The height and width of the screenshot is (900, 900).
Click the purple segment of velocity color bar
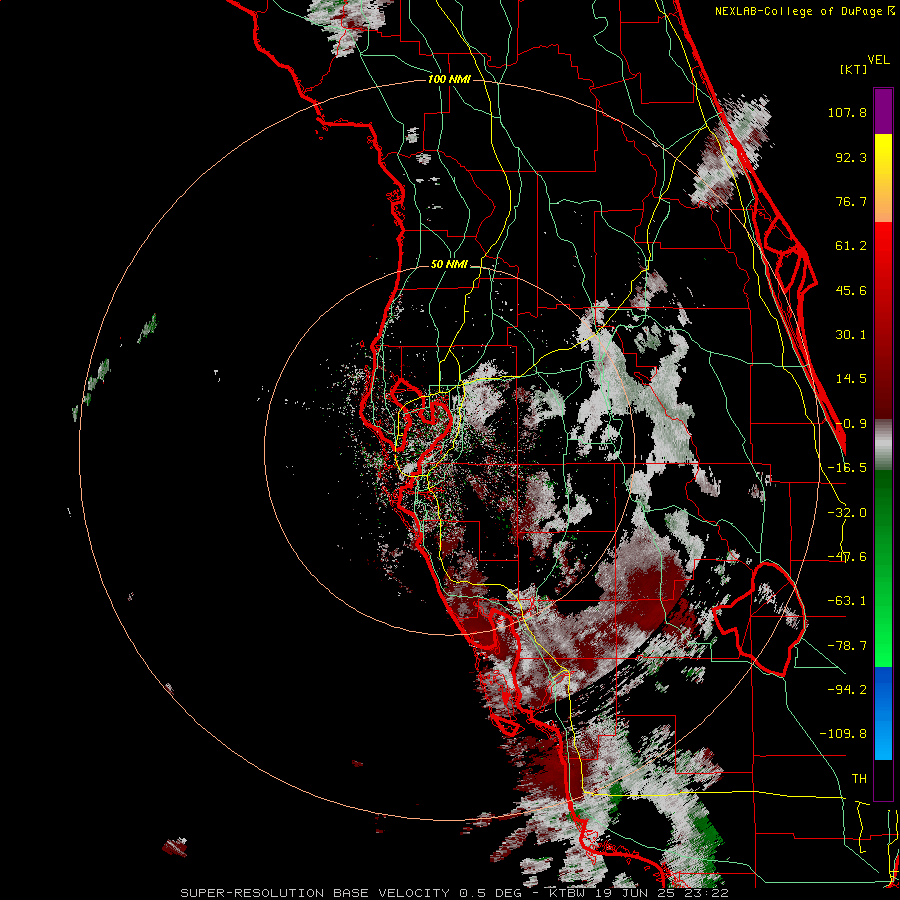pos(883,111)
